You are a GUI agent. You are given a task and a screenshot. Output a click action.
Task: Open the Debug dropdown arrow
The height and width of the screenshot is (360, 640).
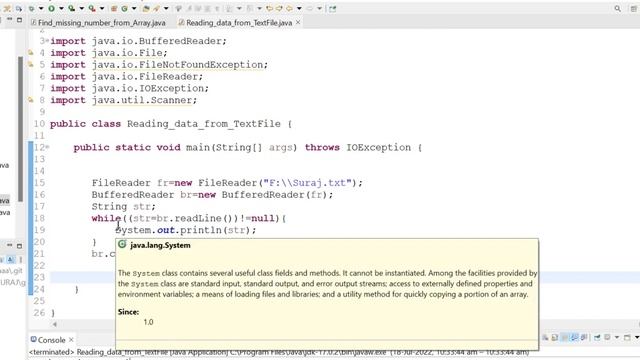[x=41, y=8]
